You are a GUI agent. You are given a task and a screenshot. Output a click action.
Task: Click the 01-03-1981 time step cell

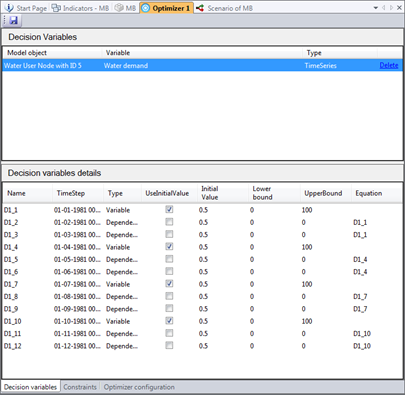click(78, 235)
